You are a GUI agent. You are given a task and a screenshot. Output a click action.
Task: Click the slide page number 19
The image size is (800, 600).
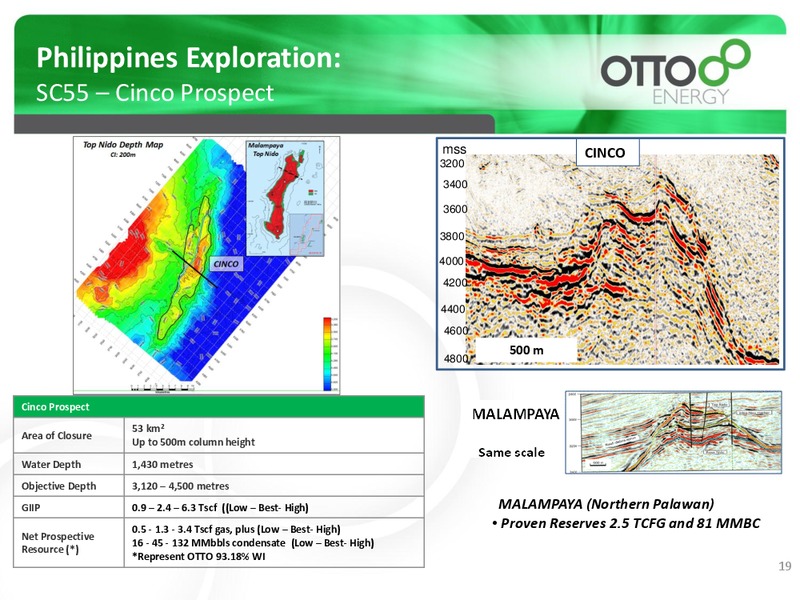[x=785, y=566]
